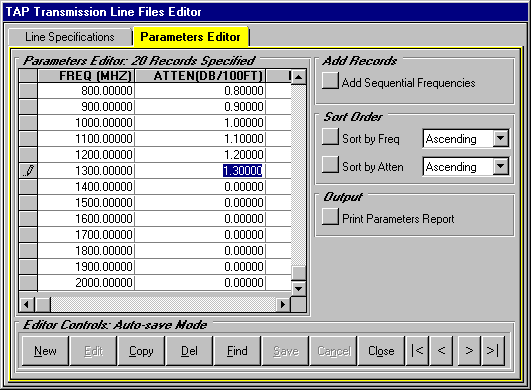Open Sort by Freq order dropdown
This screenshot has height=390, width=531.
[501, 138]
